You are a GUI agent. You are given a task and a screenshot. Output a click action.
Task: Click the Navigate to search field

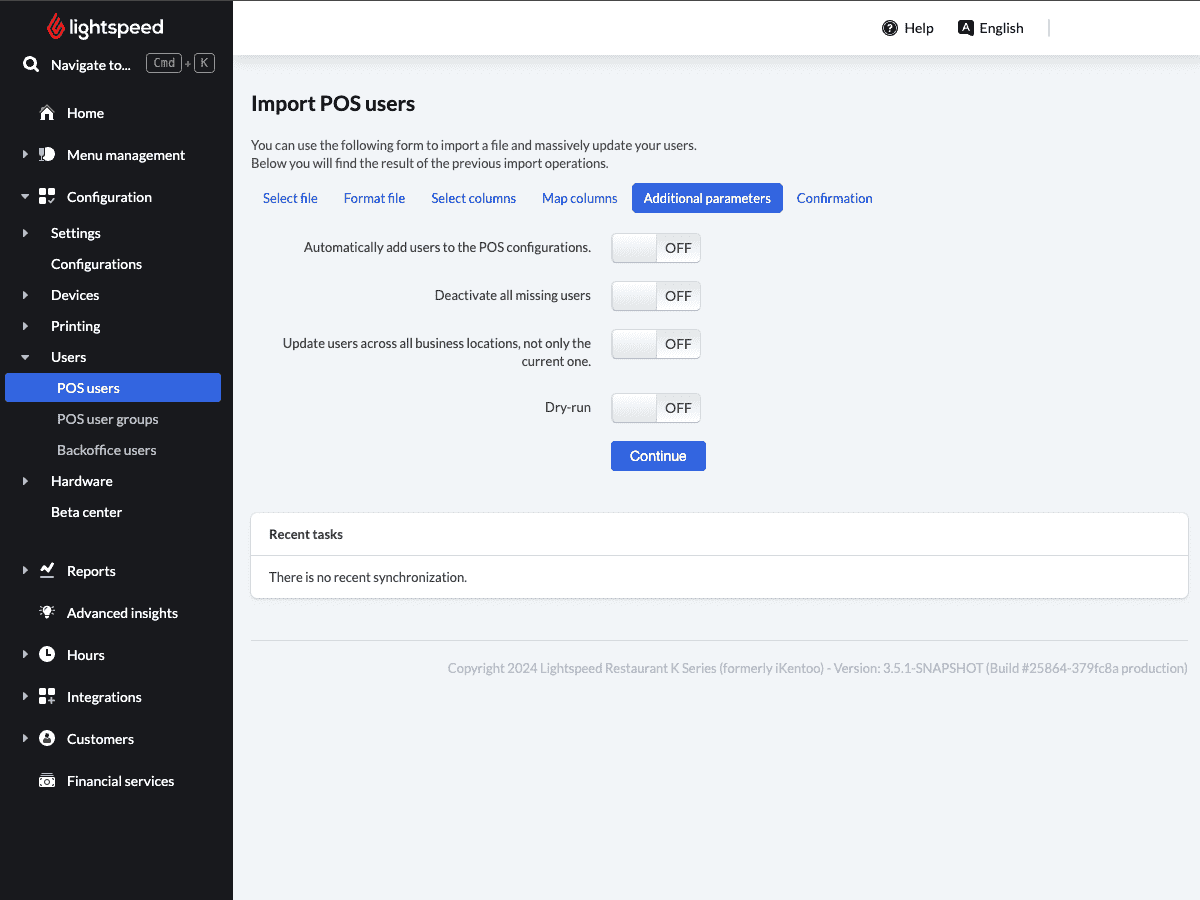pos(90,65)
